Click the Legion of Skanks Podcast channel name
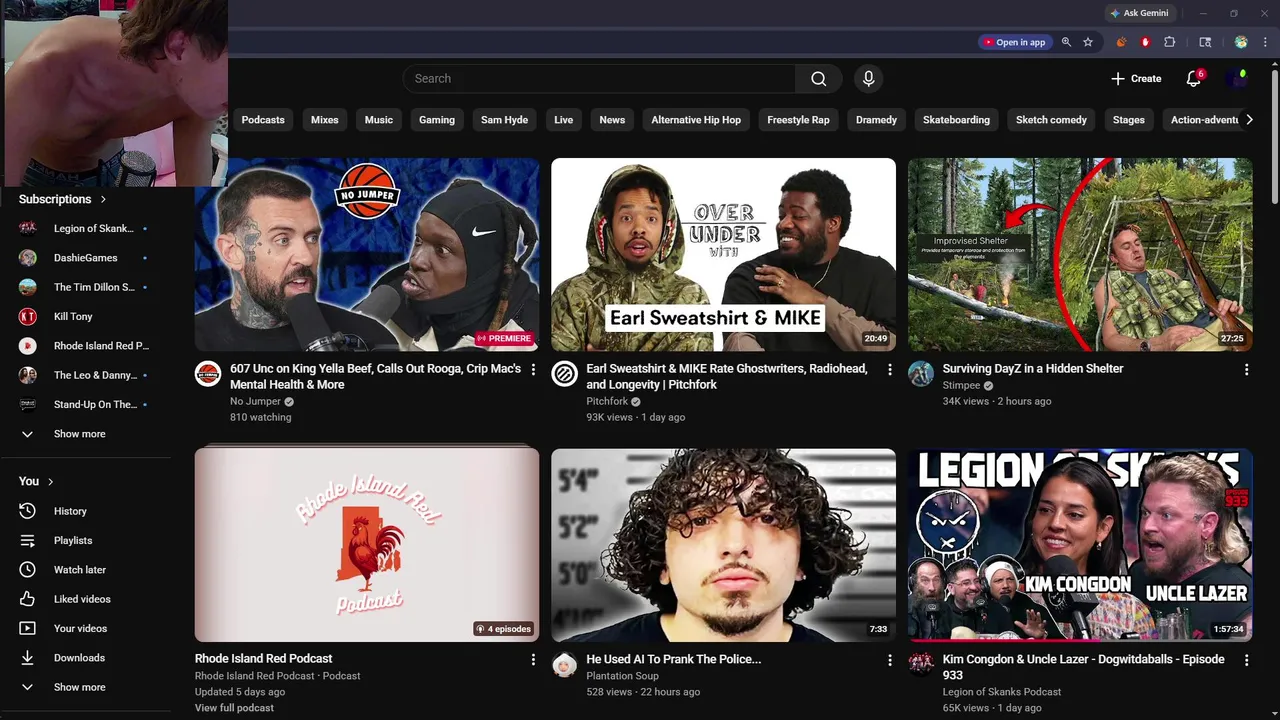 [x=1002, y=692]
